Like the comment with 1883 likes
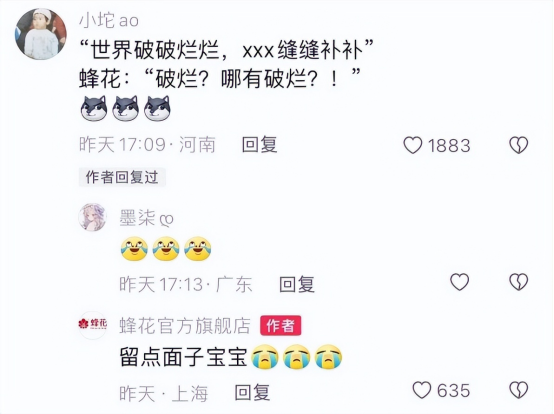554x414 pixels. (x=413, y=145)
